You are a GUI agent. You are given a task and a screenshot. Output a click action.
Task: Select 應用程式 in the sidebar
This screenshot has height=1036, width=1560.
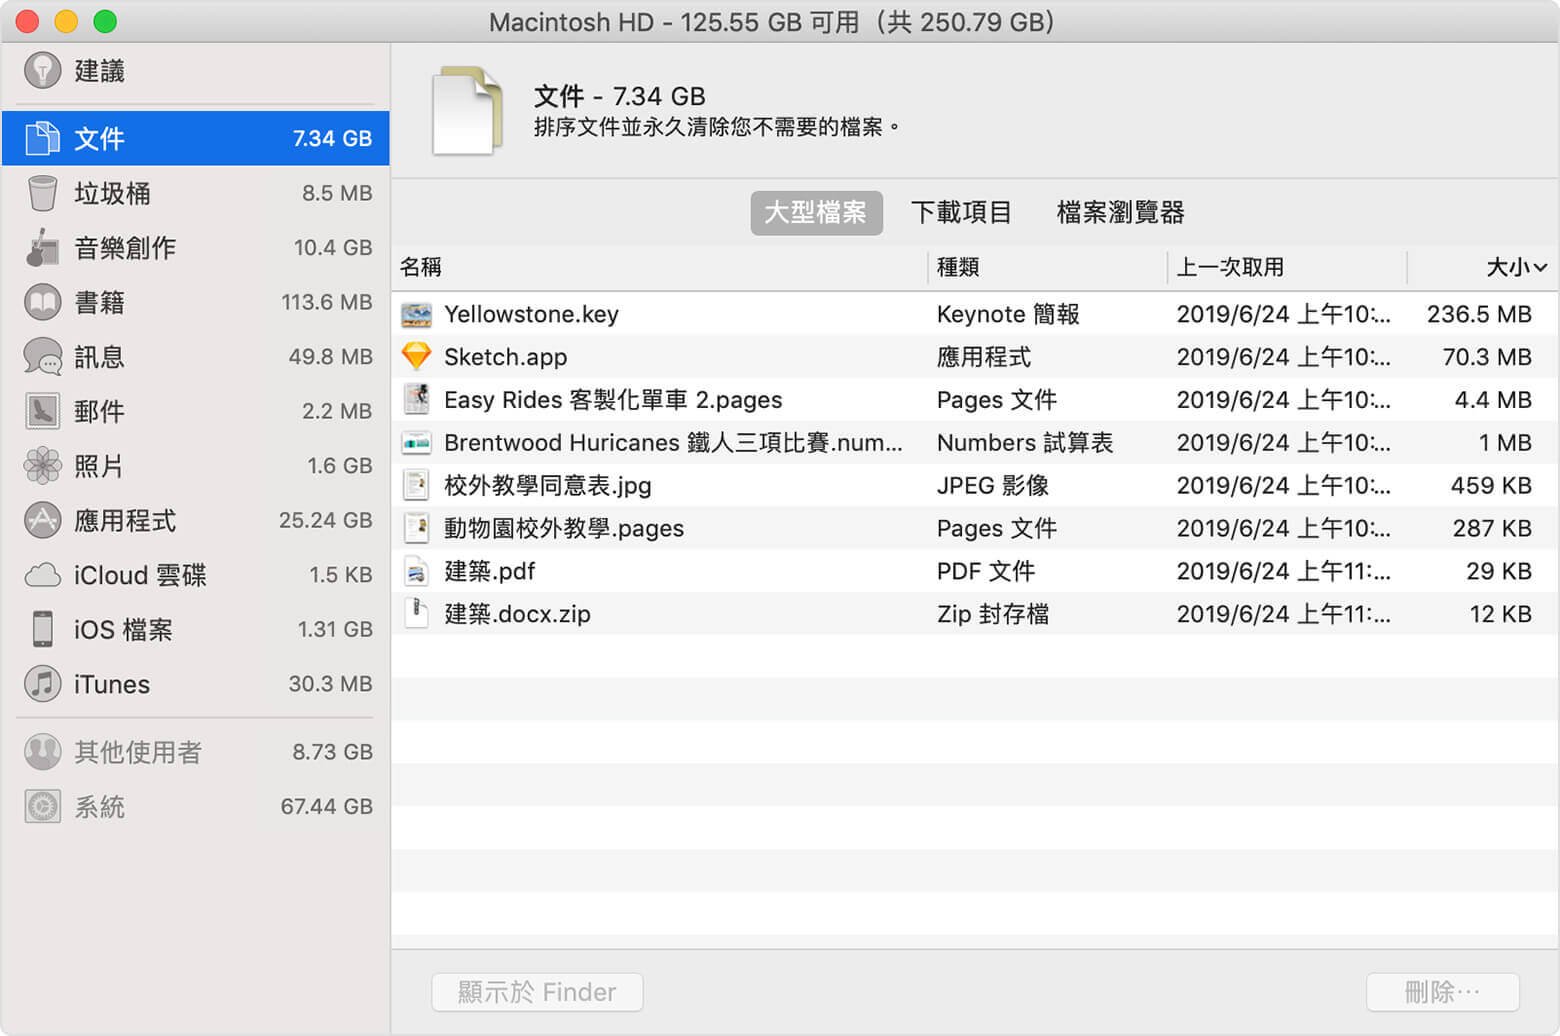coord(196,520)
